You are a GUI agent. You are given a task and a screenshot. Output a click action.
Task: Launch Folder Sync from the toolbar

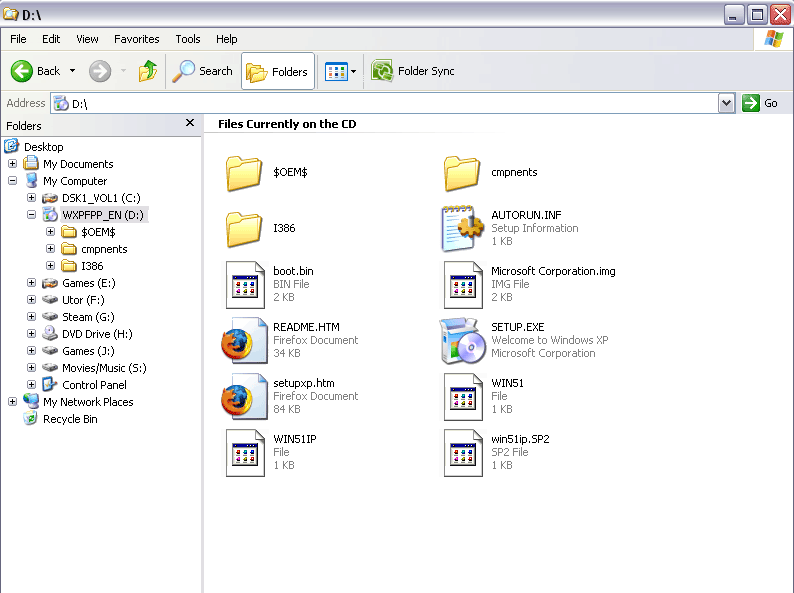click(x=413, y=71)
